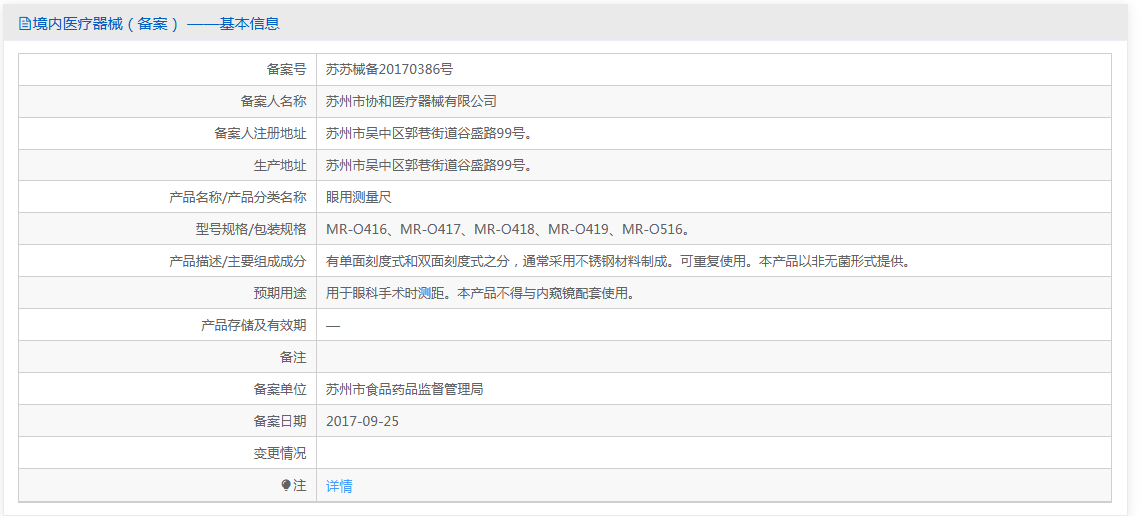Click the document icon beside 境内医疗器械 title
The width and height of the screenshot is (1144, 516).
[x=24, y=24]
